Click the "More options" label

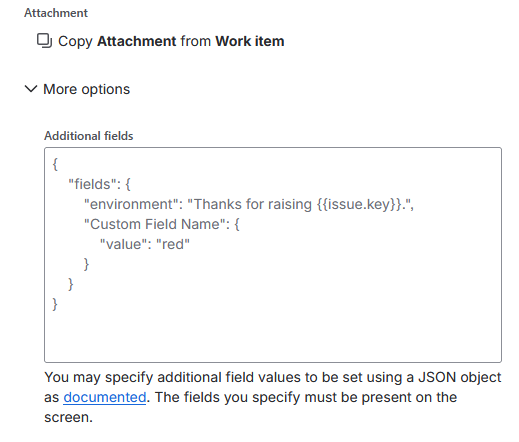87,89
